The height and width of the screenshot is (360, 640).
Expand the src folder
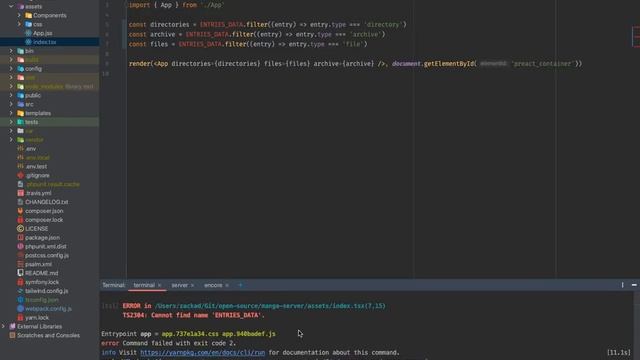[11, 104]
